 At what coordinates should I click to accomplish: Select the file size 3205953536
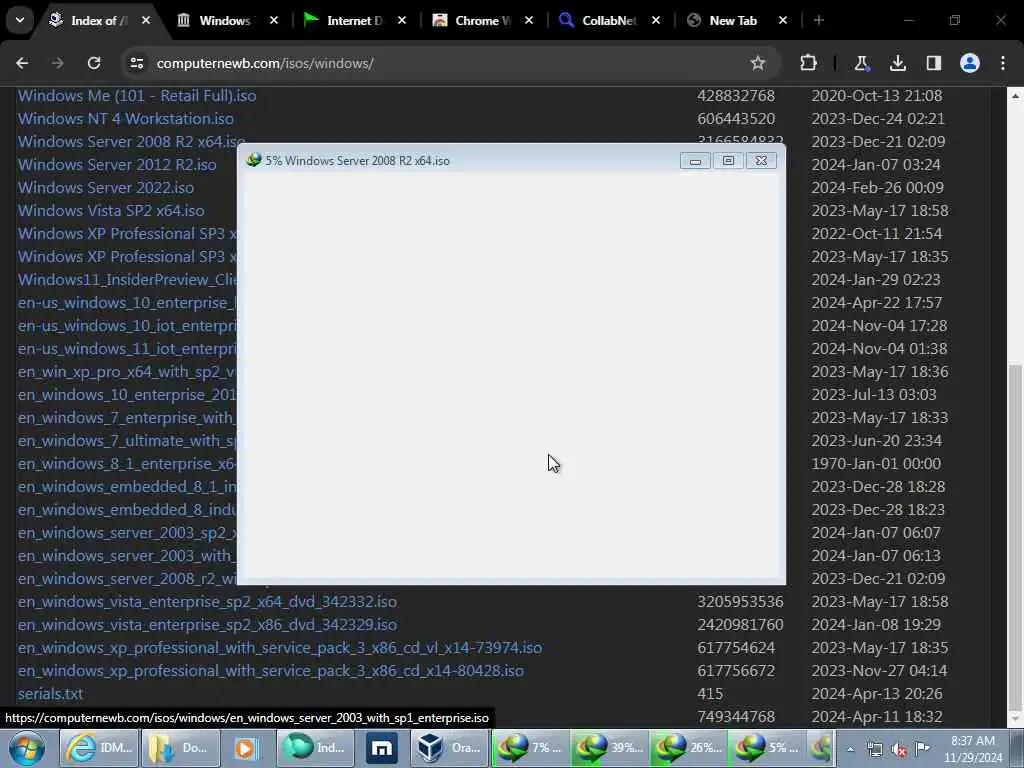tap(740, 601)
